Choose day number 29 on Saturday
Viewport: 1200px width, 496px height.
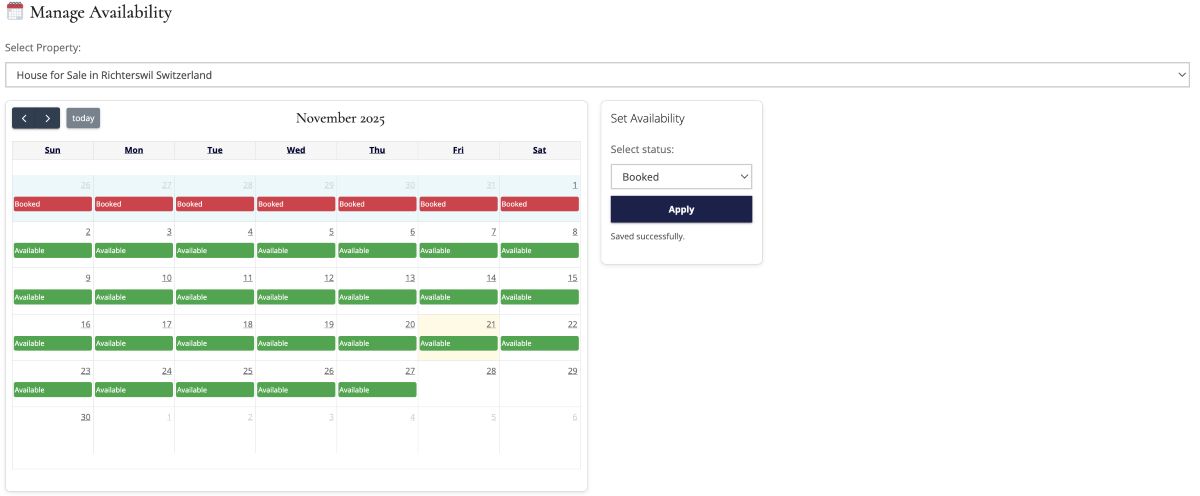(572, 371)
